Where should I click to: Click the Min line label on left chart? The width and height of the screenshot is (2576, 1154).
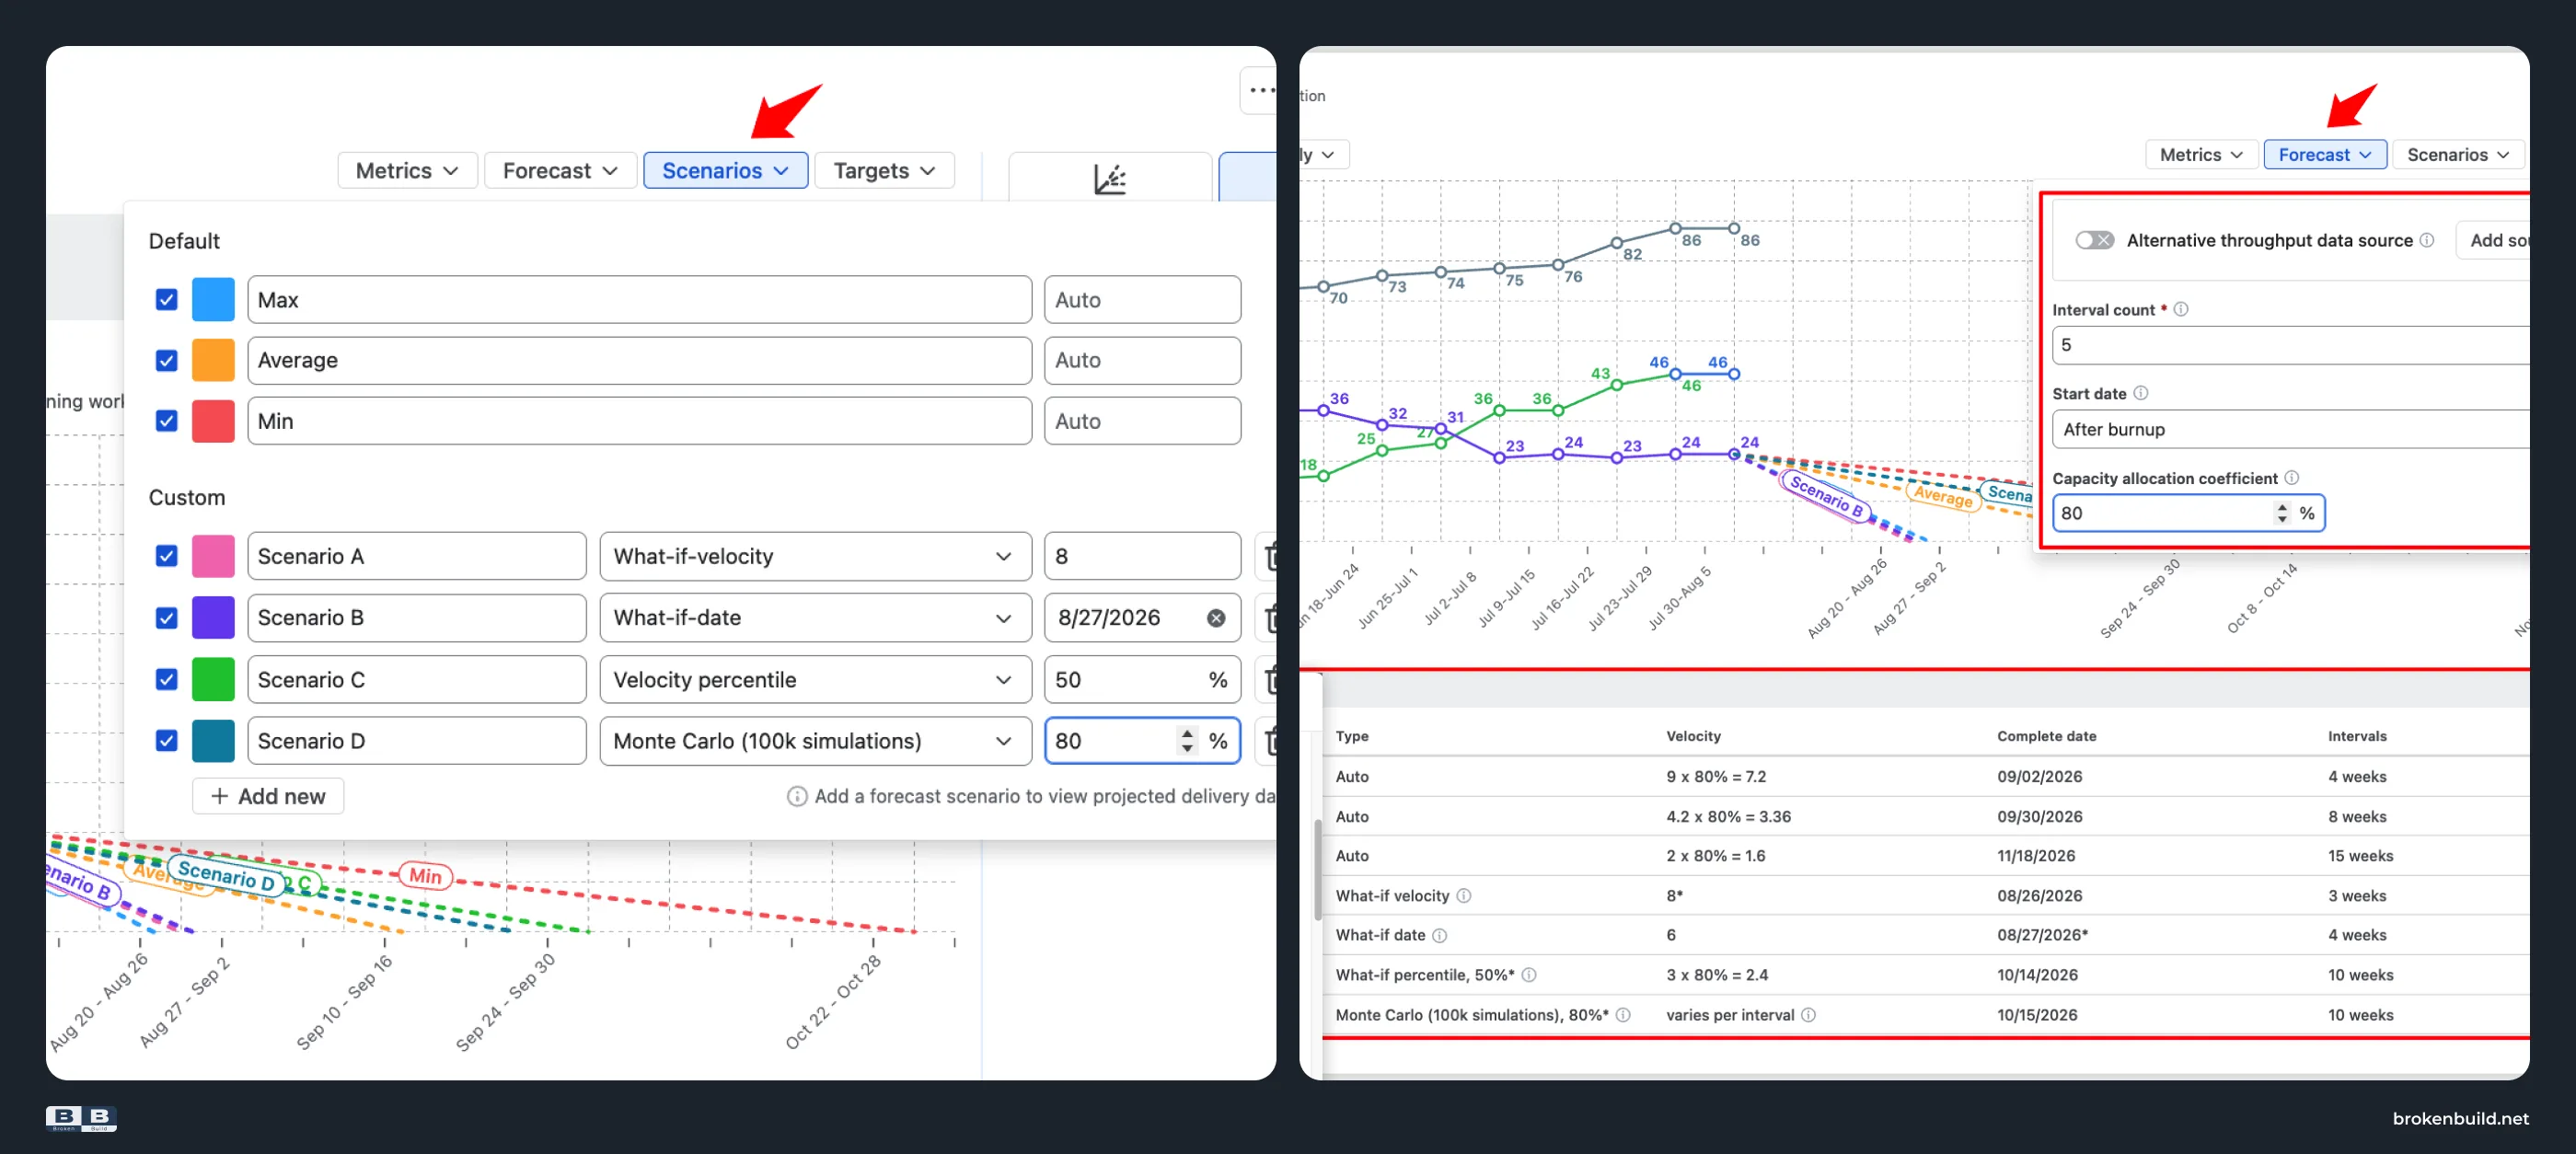(x=425, y=876)
